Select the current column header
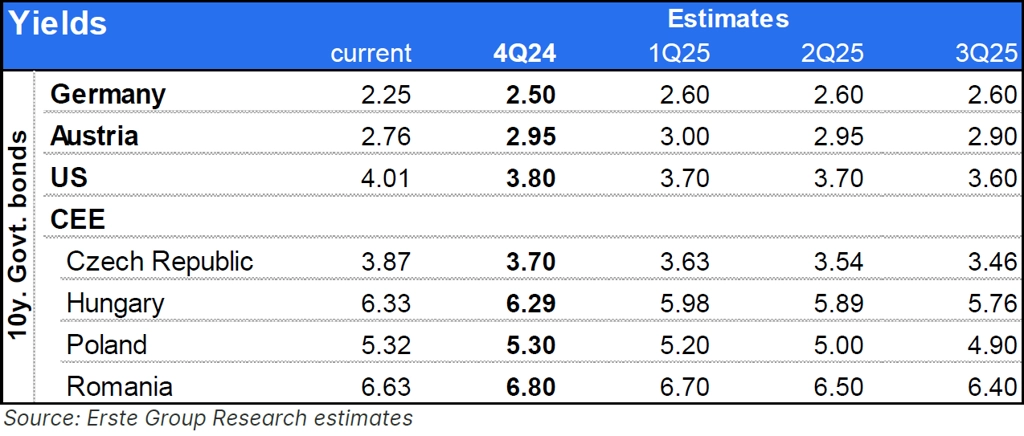Screen dimensions: 1024x436 tap(371, 53)
